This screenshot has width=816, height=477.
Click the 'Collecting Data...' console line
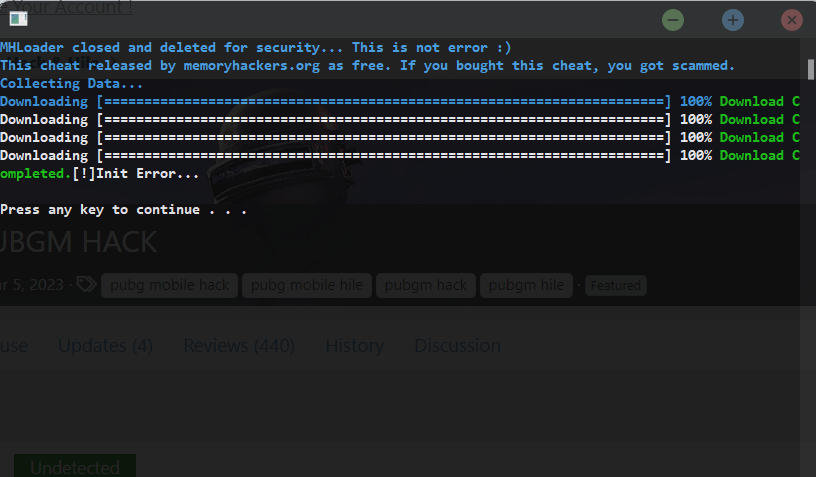click(71, 83)
